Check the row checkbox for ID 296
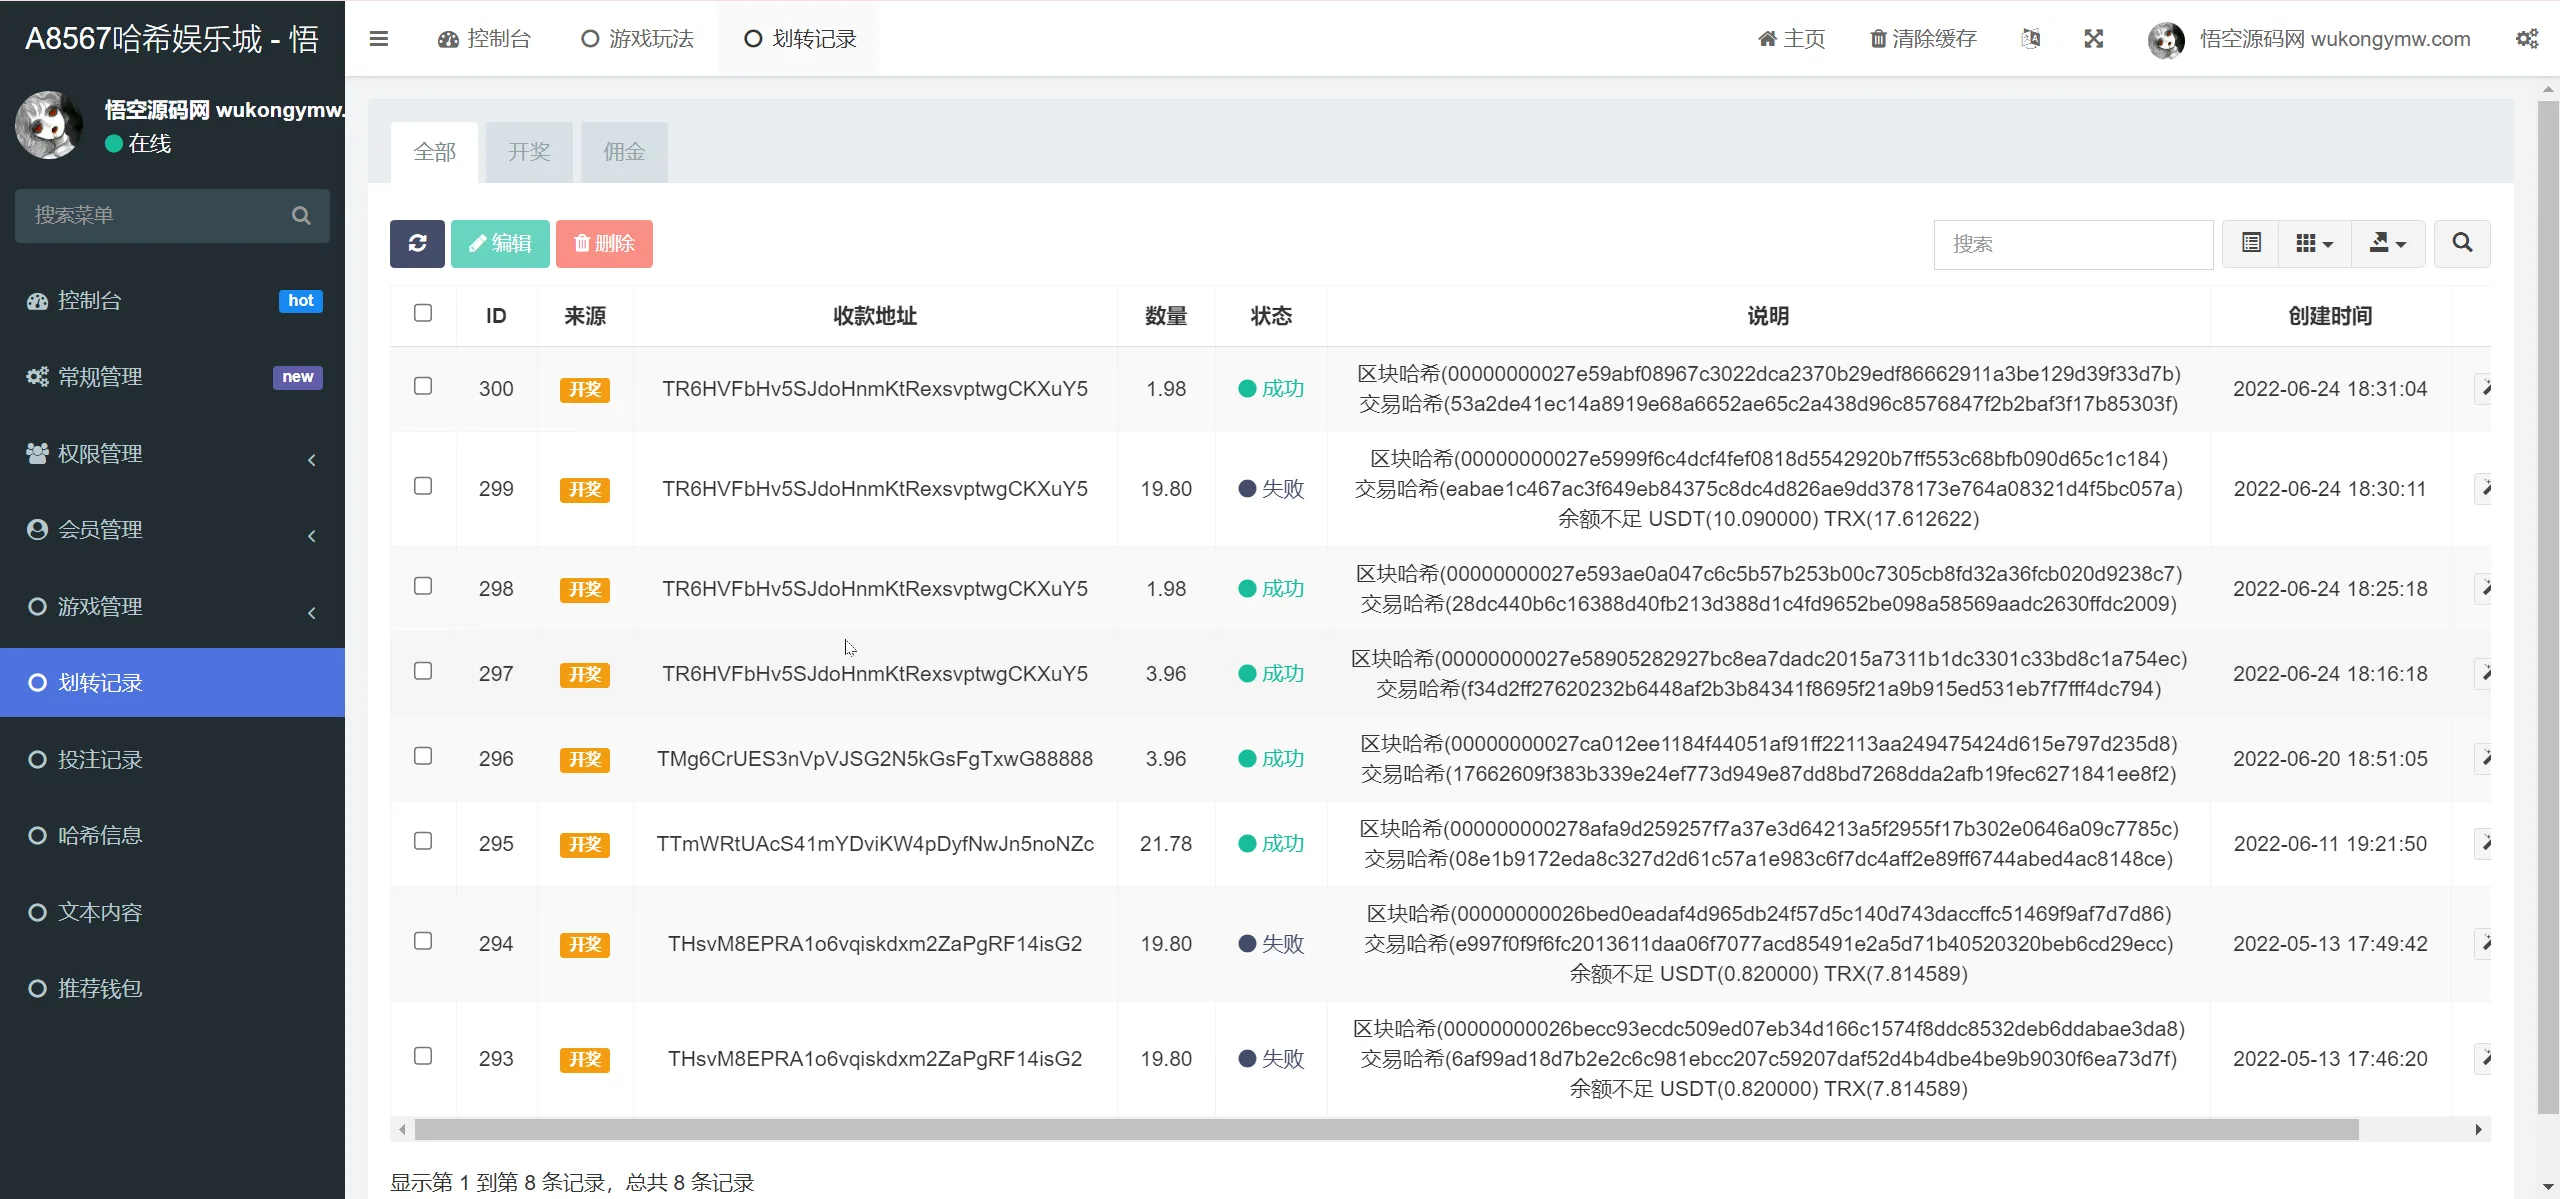 (x=423, y=756)
